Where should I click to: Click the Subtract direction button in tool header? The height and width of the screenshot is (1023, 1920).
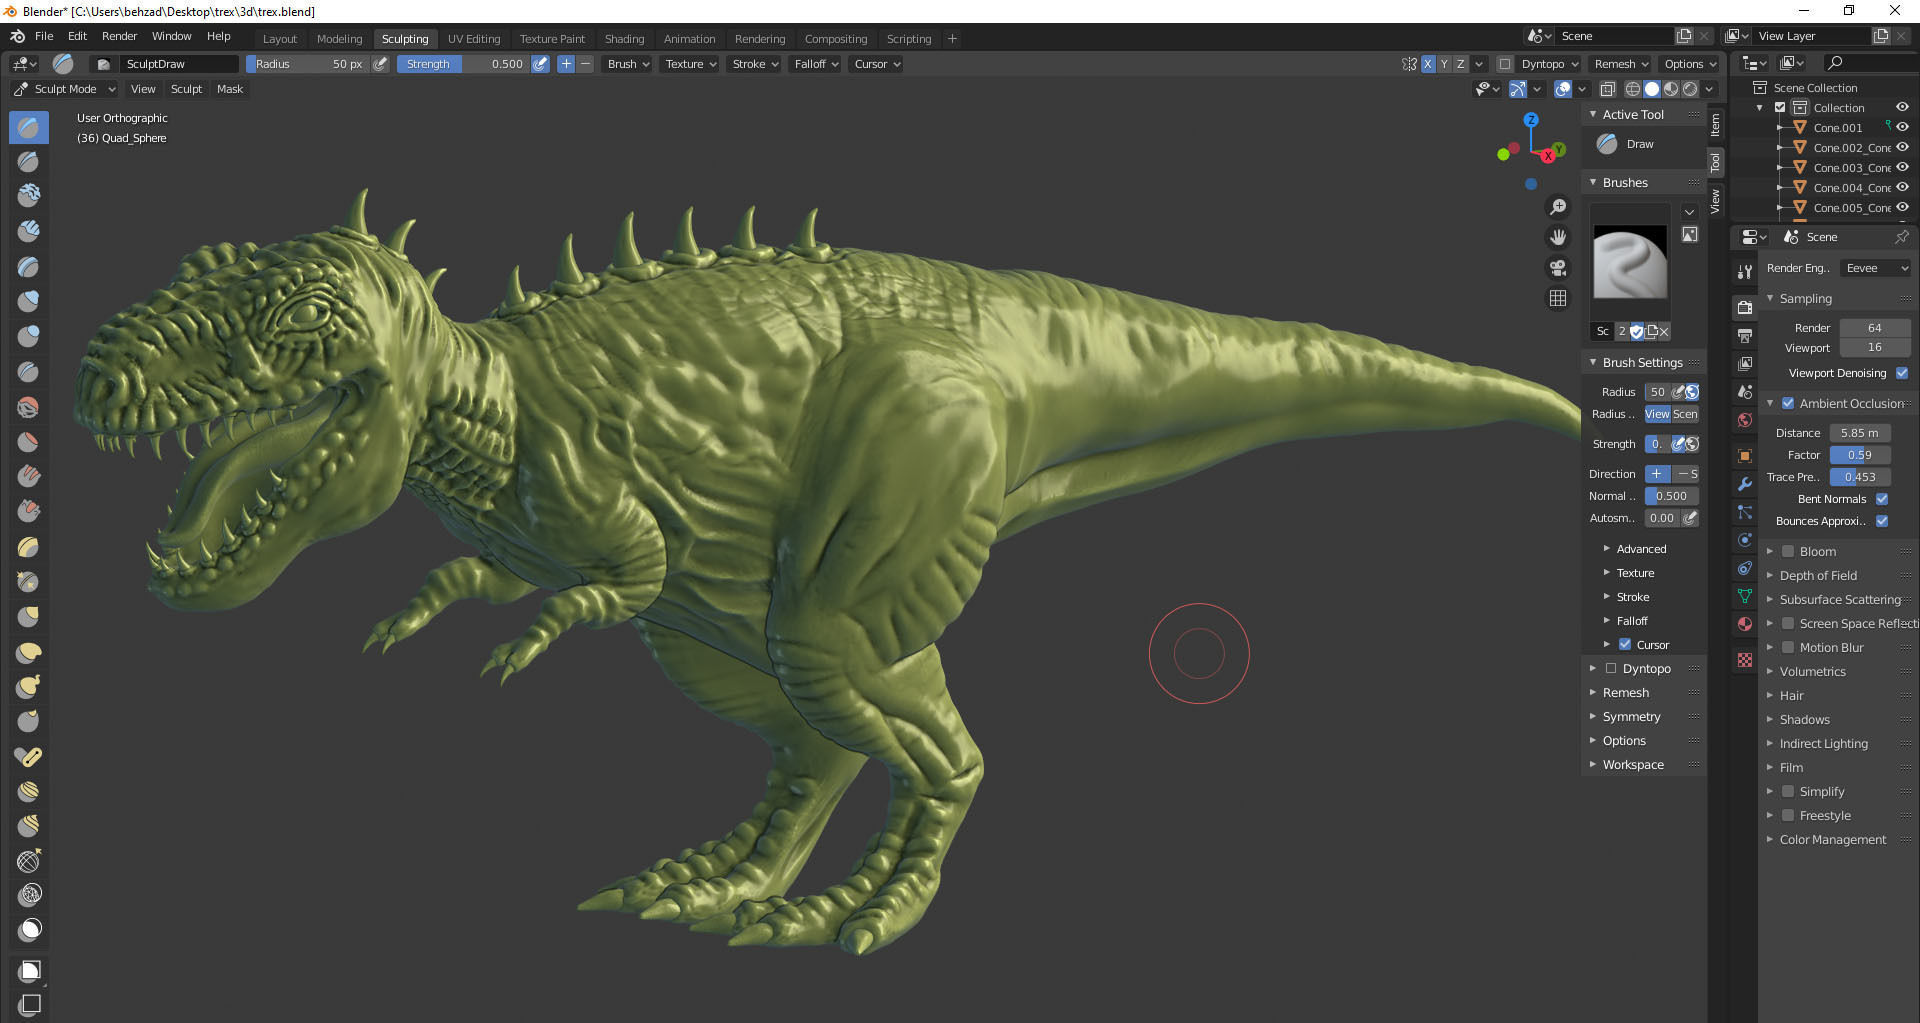[586, 64]
